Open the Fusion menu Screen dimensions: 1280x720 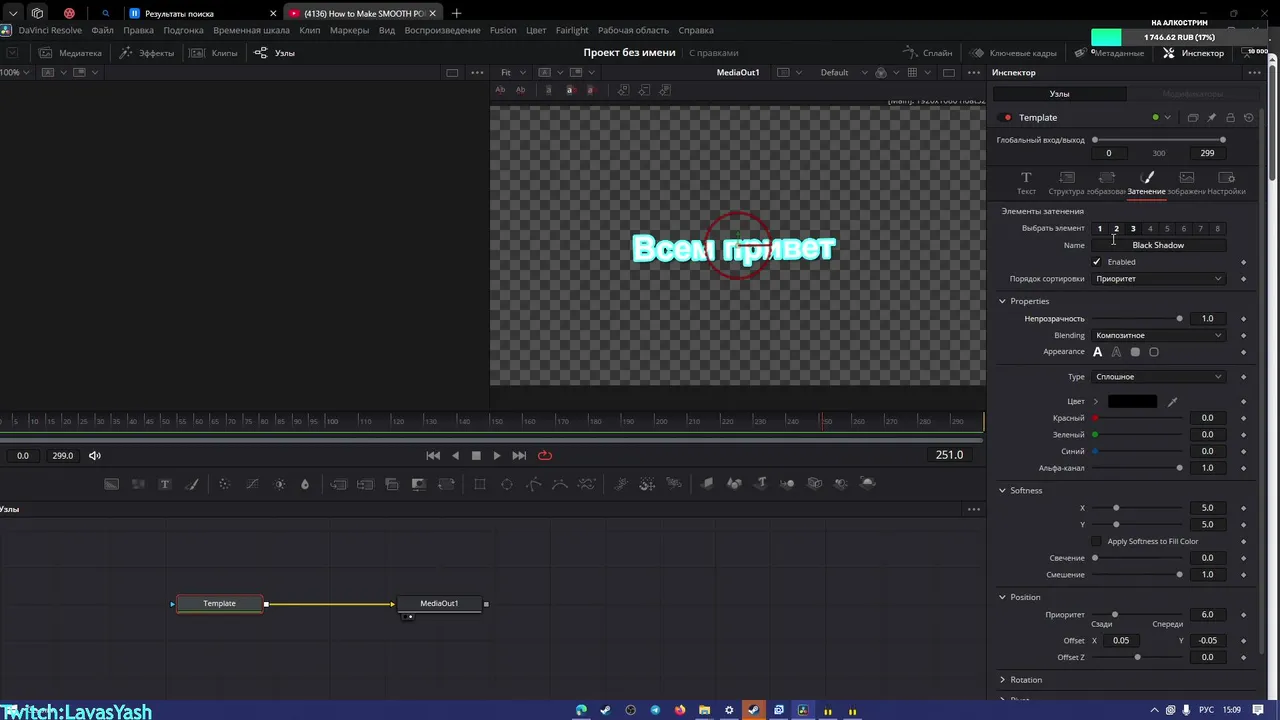pyautogui.click(x=503, y=30)
